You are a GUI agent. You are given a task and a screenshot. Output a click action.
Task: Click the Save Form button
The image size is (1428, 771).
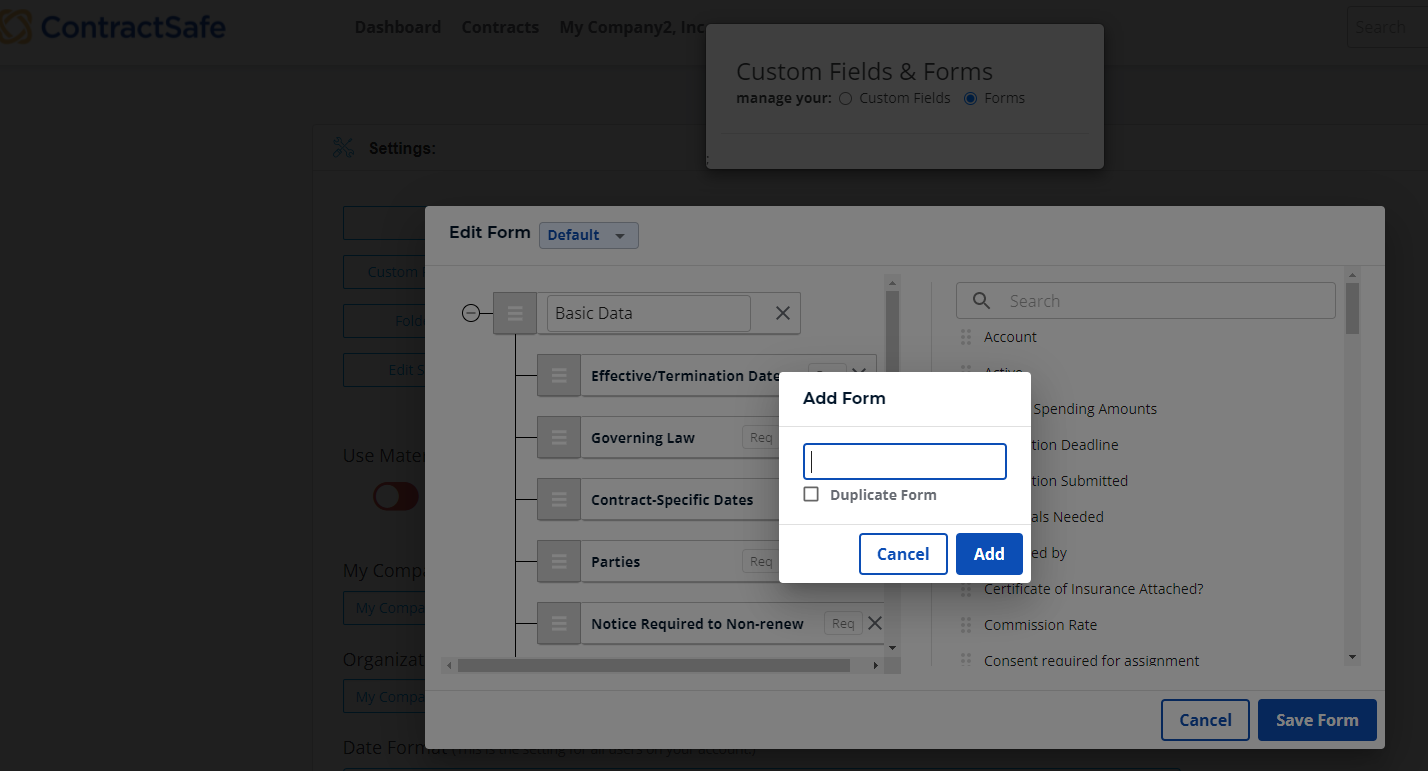click(x=1317, y=720)
